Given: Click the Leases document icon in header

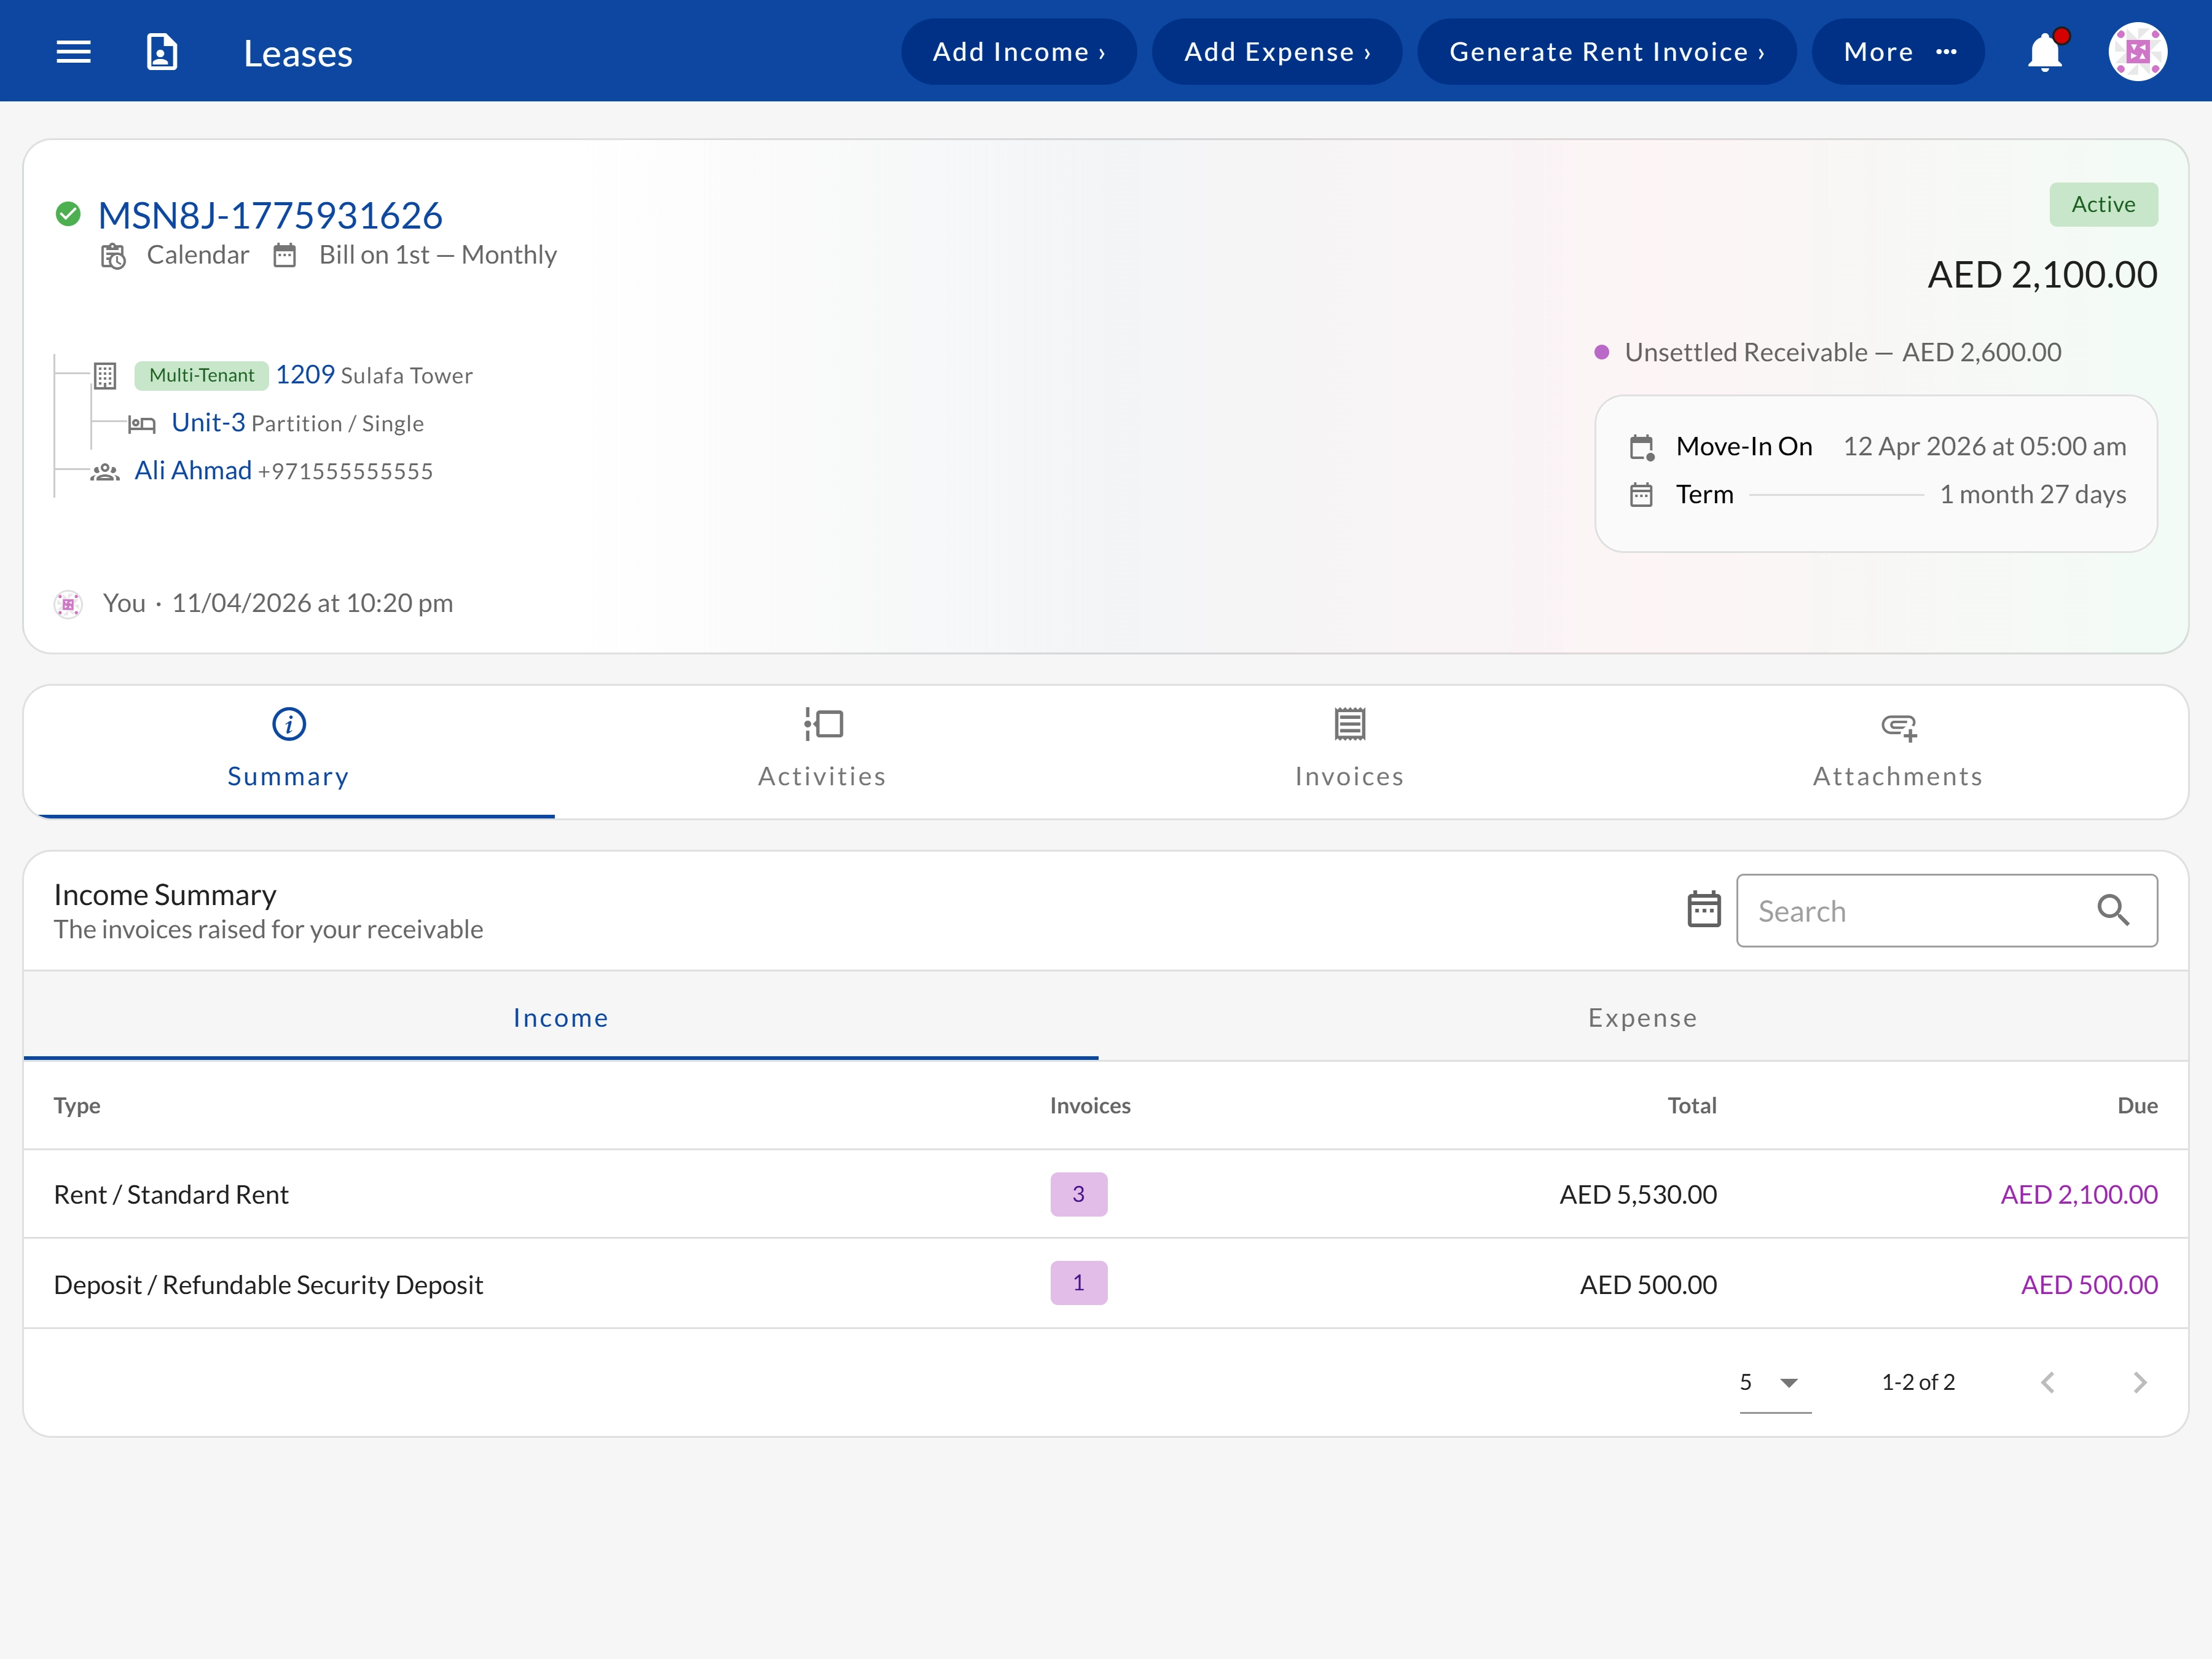Looking at the screenshot, I should click(x=162, y=52).
